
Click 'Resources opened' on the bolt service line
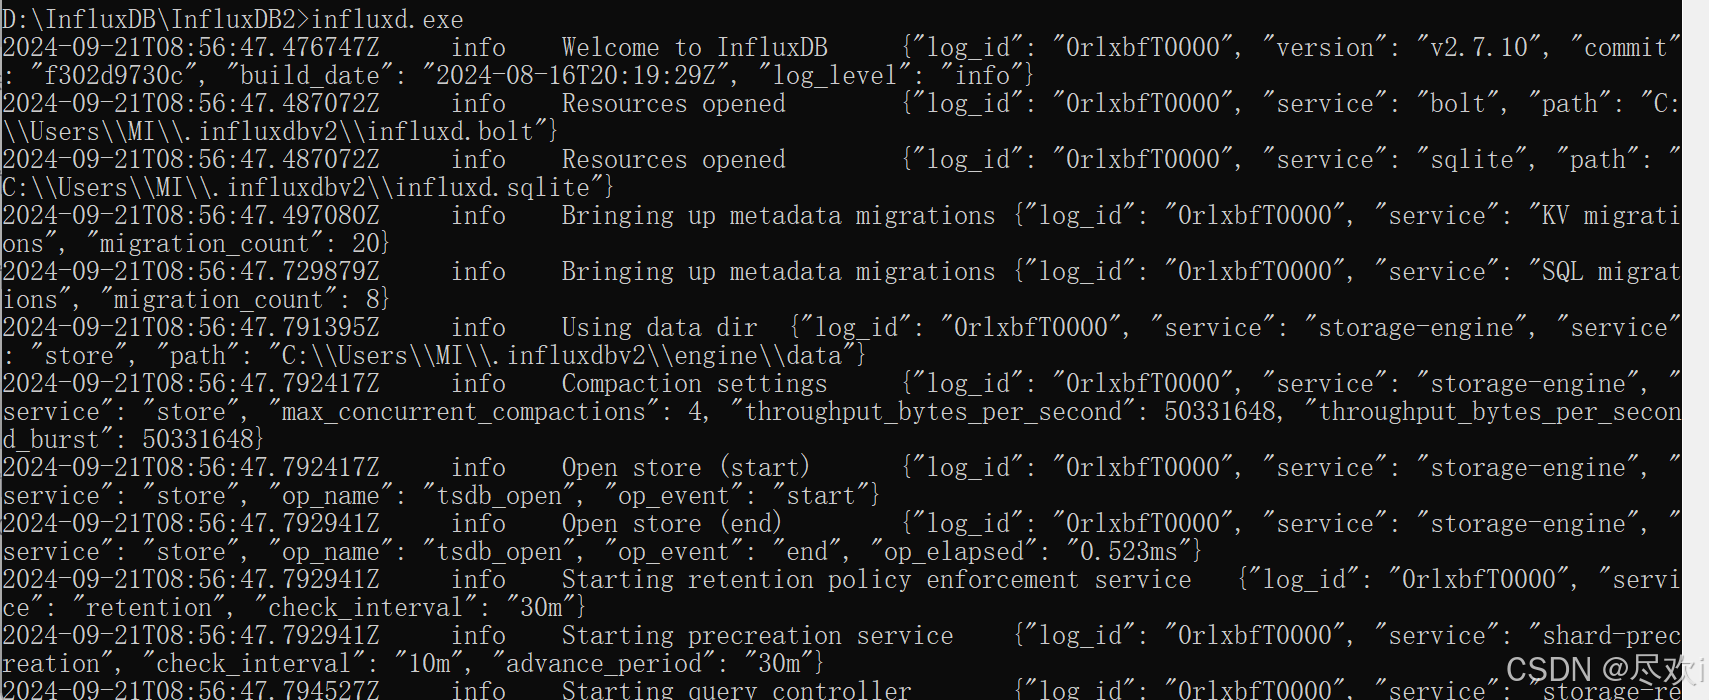point(674,103)
